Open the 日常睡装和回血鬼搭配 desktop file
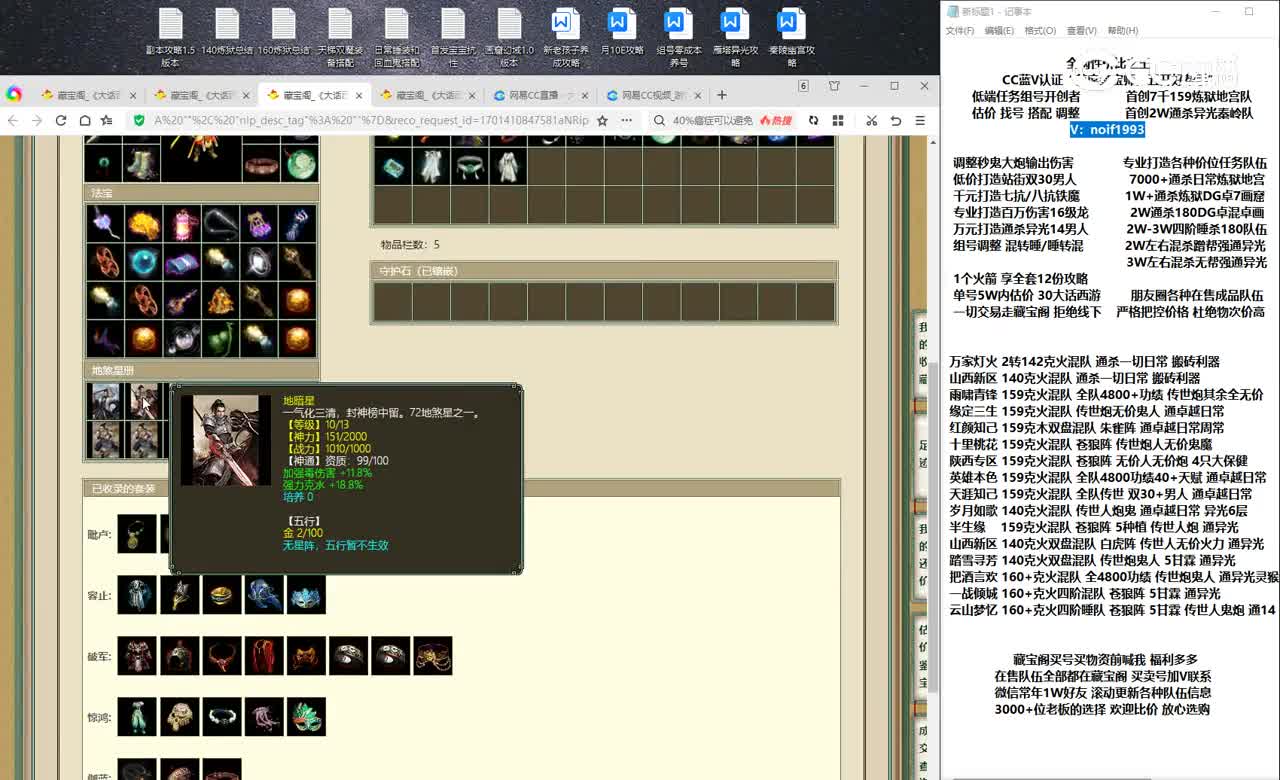The height and width of the screenshot is (780, 1280). pos(397,38)
